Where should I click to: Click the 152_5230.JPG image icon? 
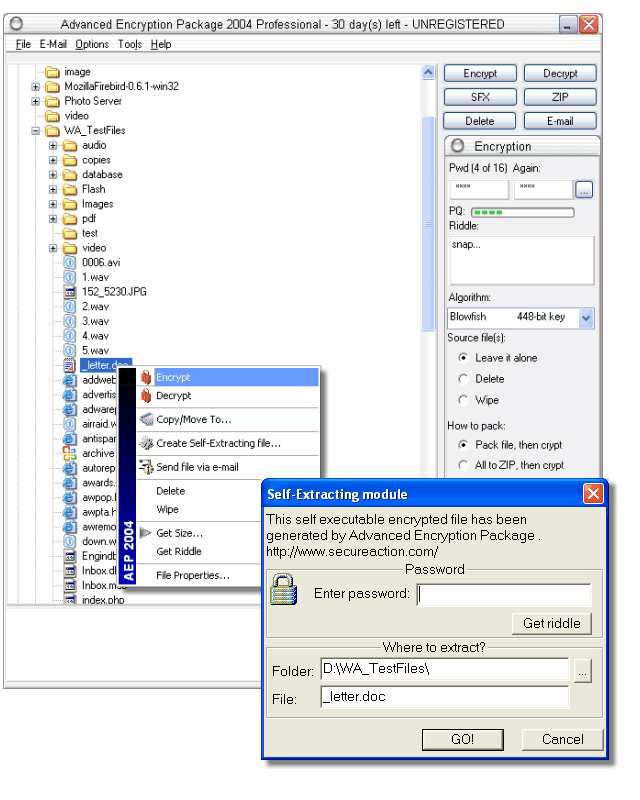pyautogui.click(x=69, y=292)
